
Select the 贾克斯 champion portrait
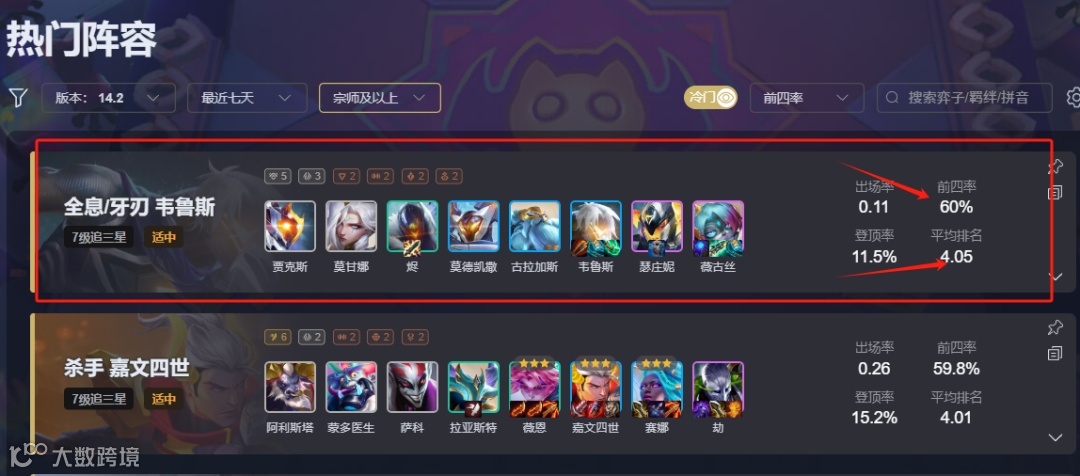tap(290, 226)
